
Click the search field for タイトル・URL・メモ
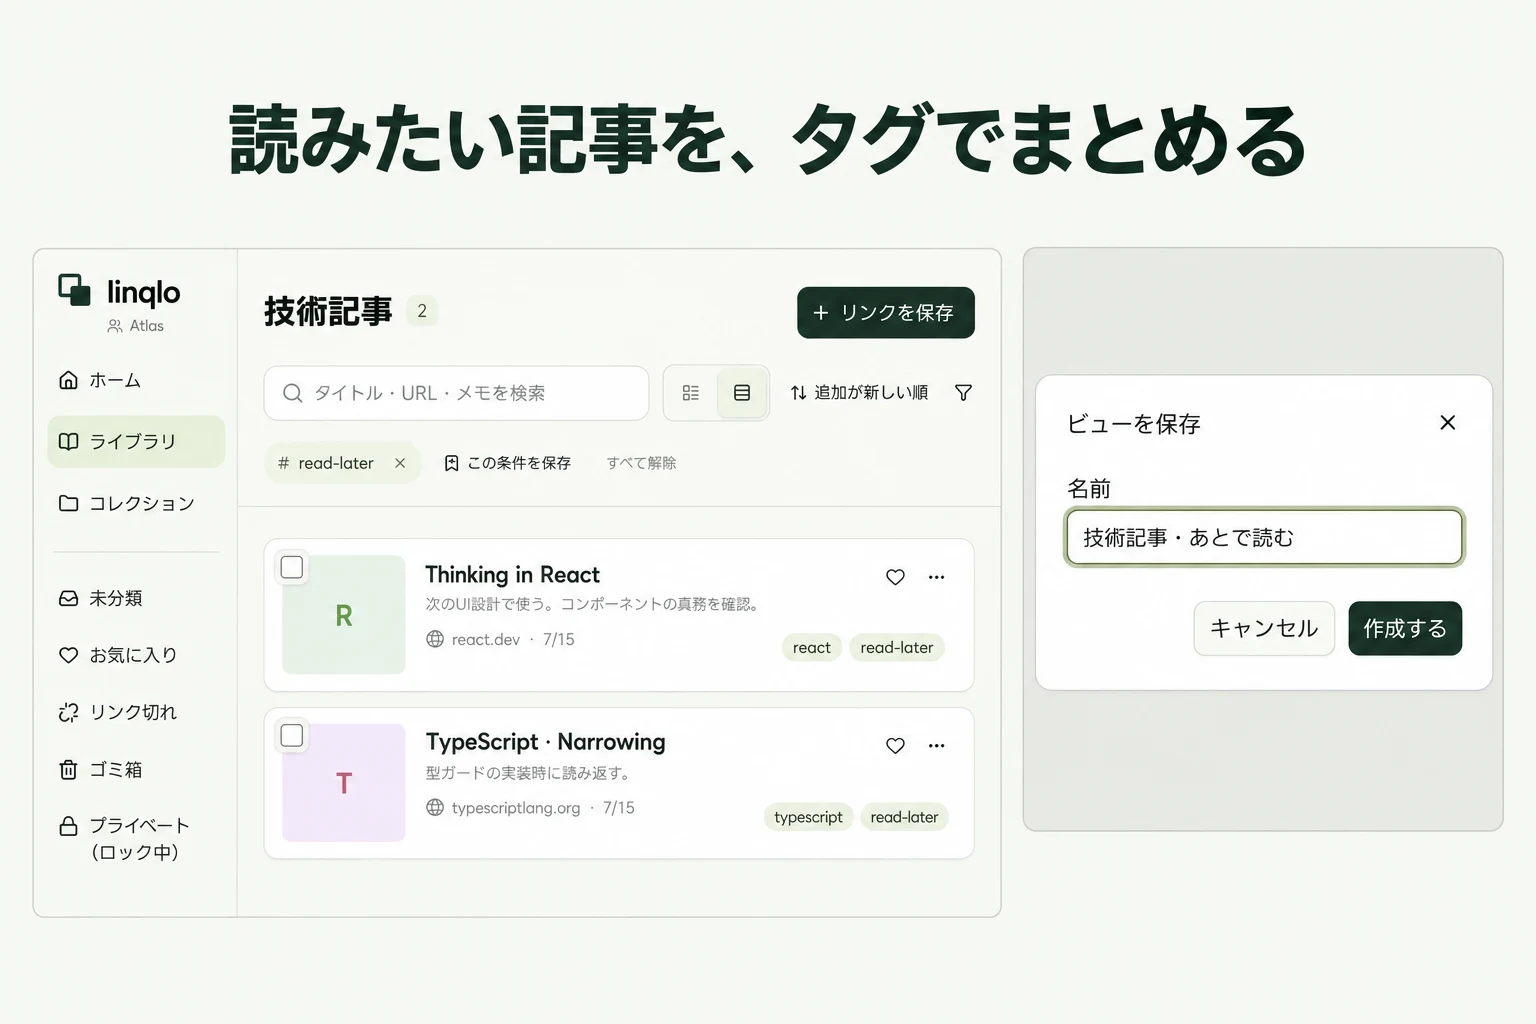click(456, 393)
